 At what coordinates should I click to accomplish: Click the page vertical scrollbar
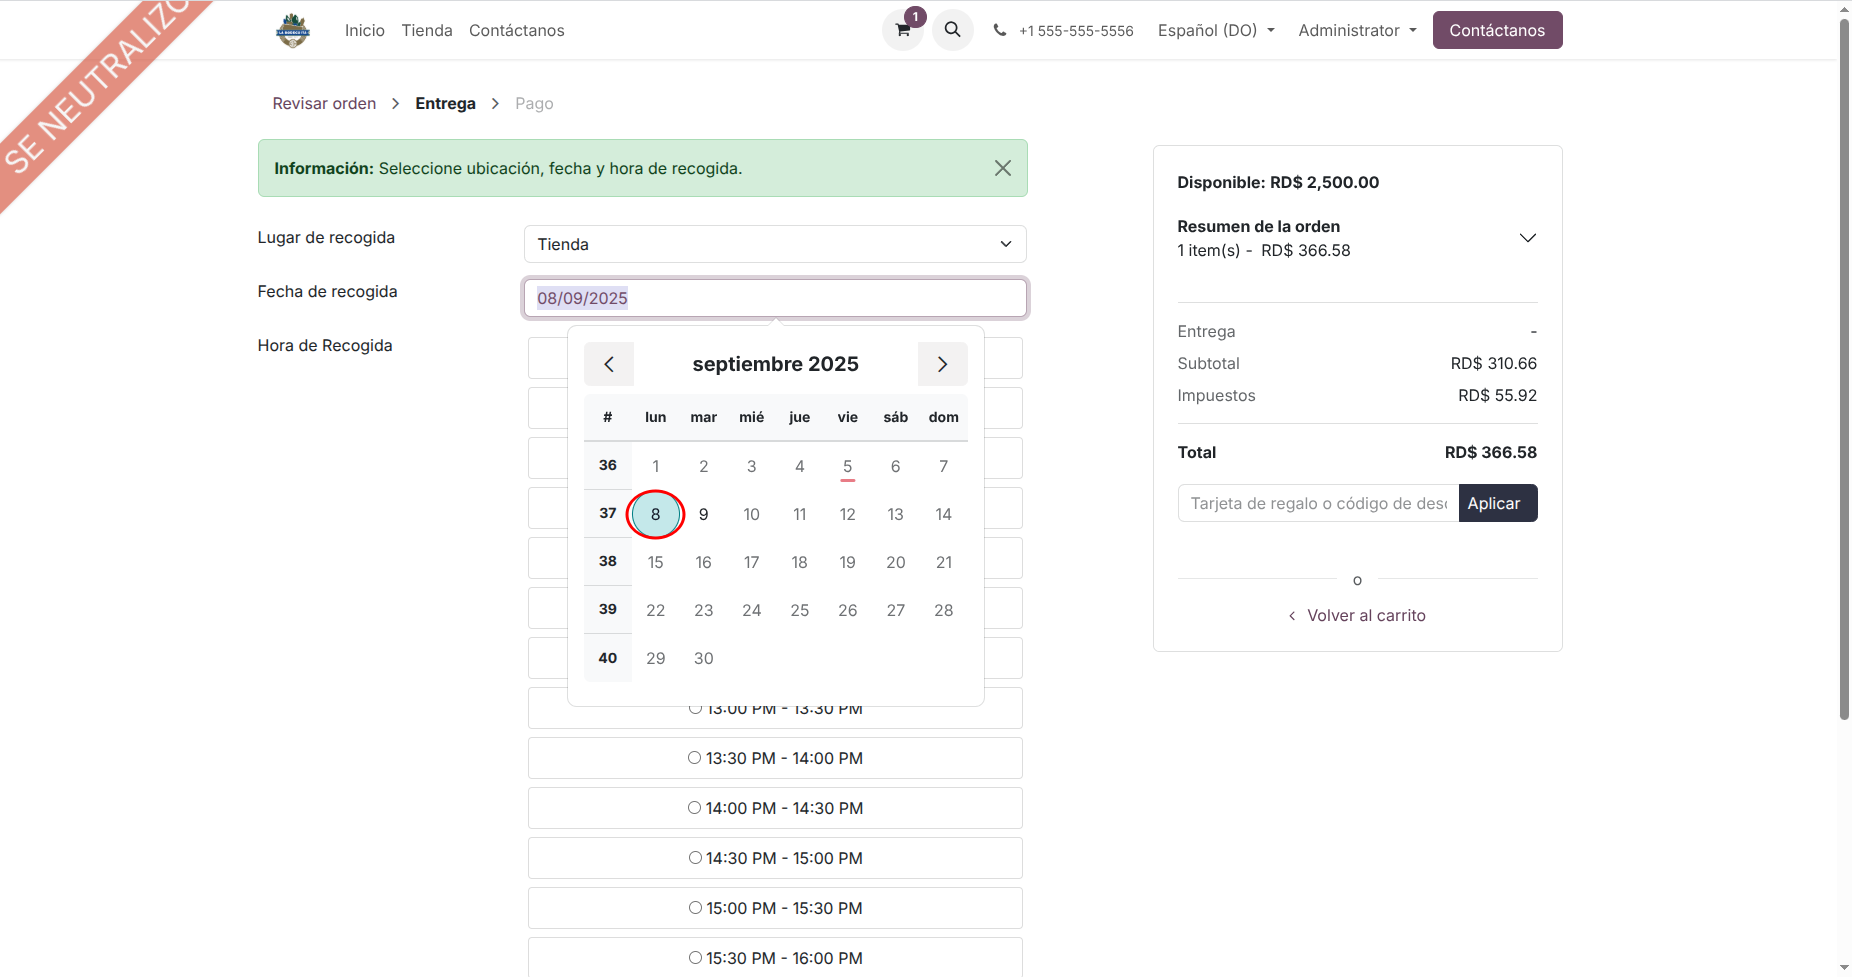tap(1844, 400)
